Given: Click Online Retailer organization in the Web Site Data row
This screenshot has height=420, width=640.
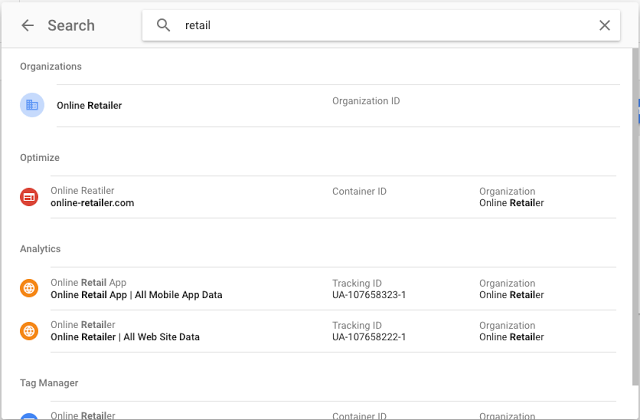Looking at the screenshot, I should click(511, 337).
